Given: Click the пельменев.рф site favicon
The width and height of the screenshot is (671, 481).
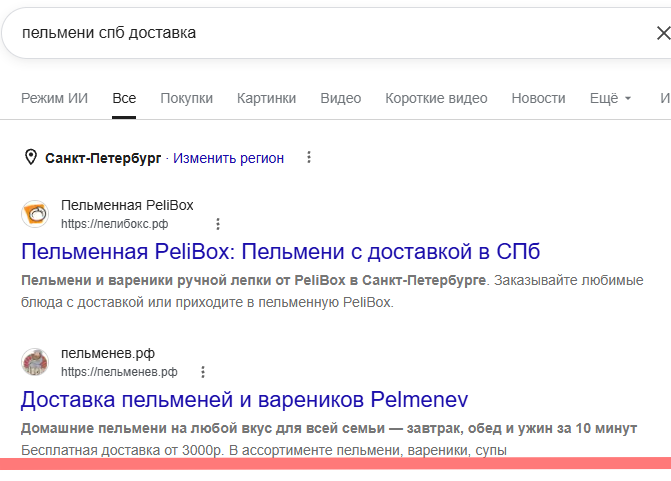Looking at the screenshot, I should pos(35,362).
